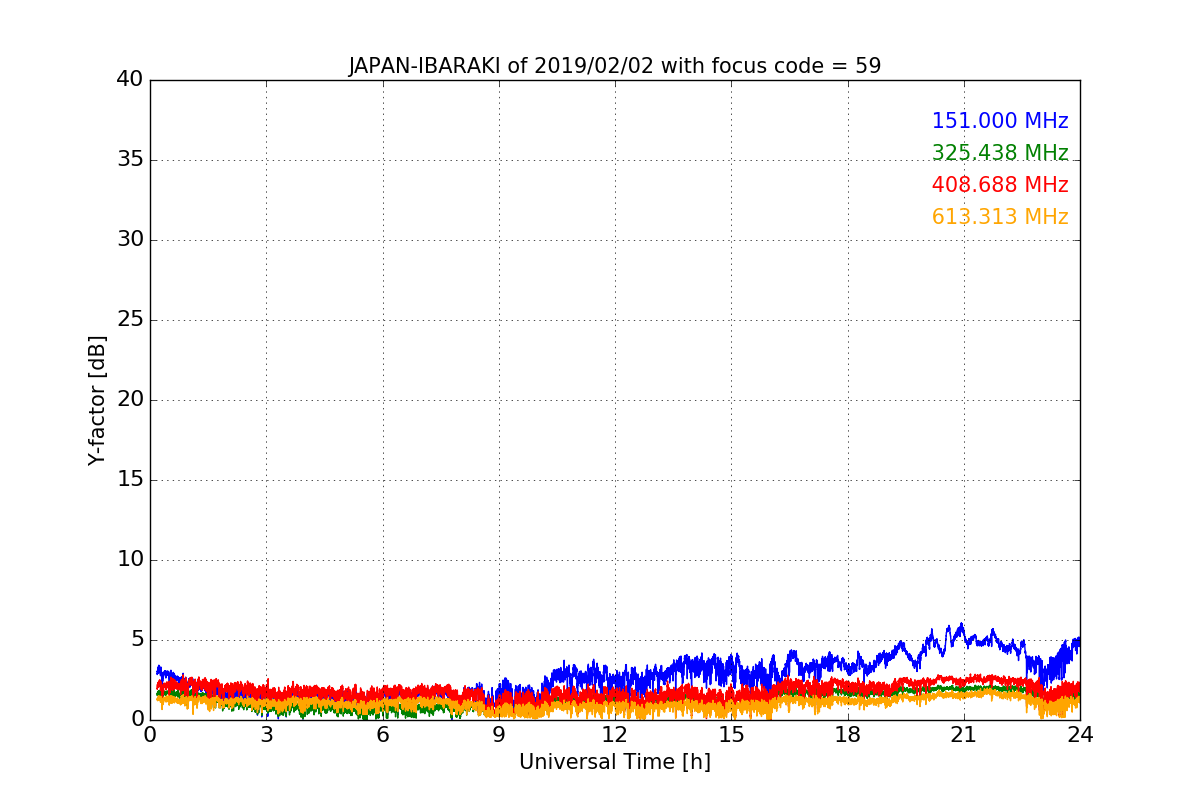Viewport: 1200px width, 800px height.
Task: Click the 613.313 MHz legend label
Action: pos(1000,217)
